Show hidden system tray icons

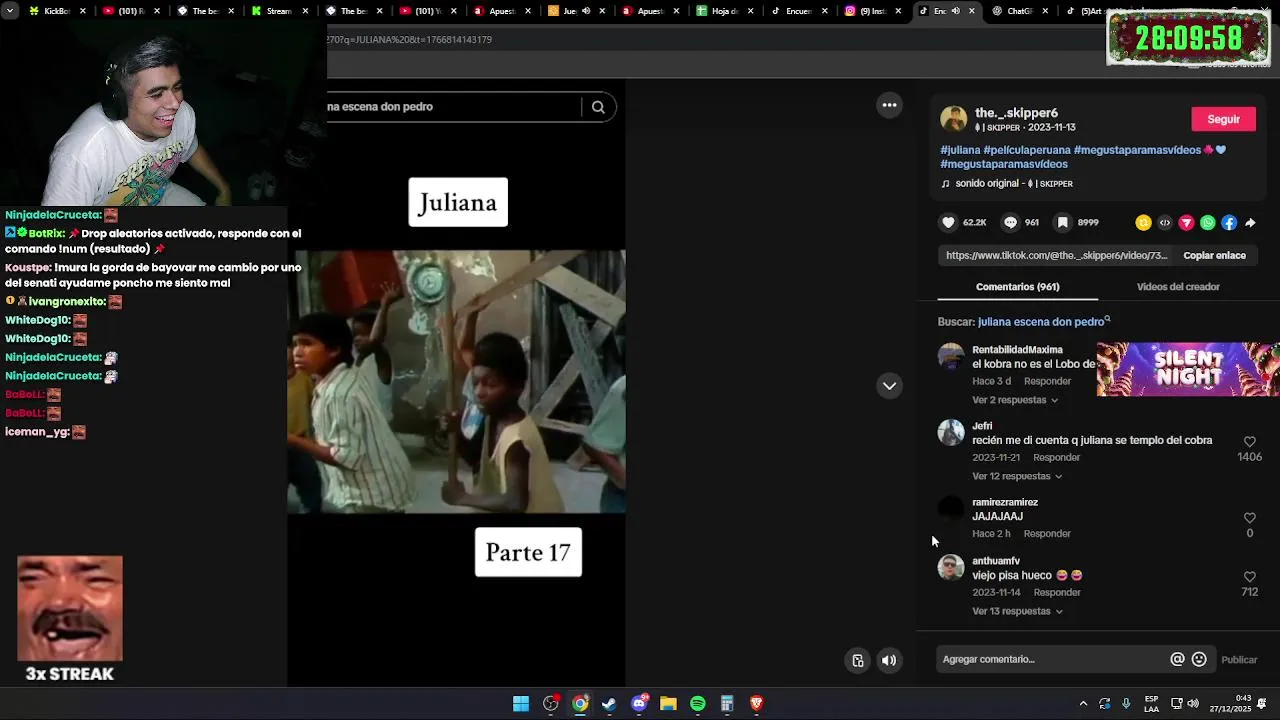click(1083, 704)
